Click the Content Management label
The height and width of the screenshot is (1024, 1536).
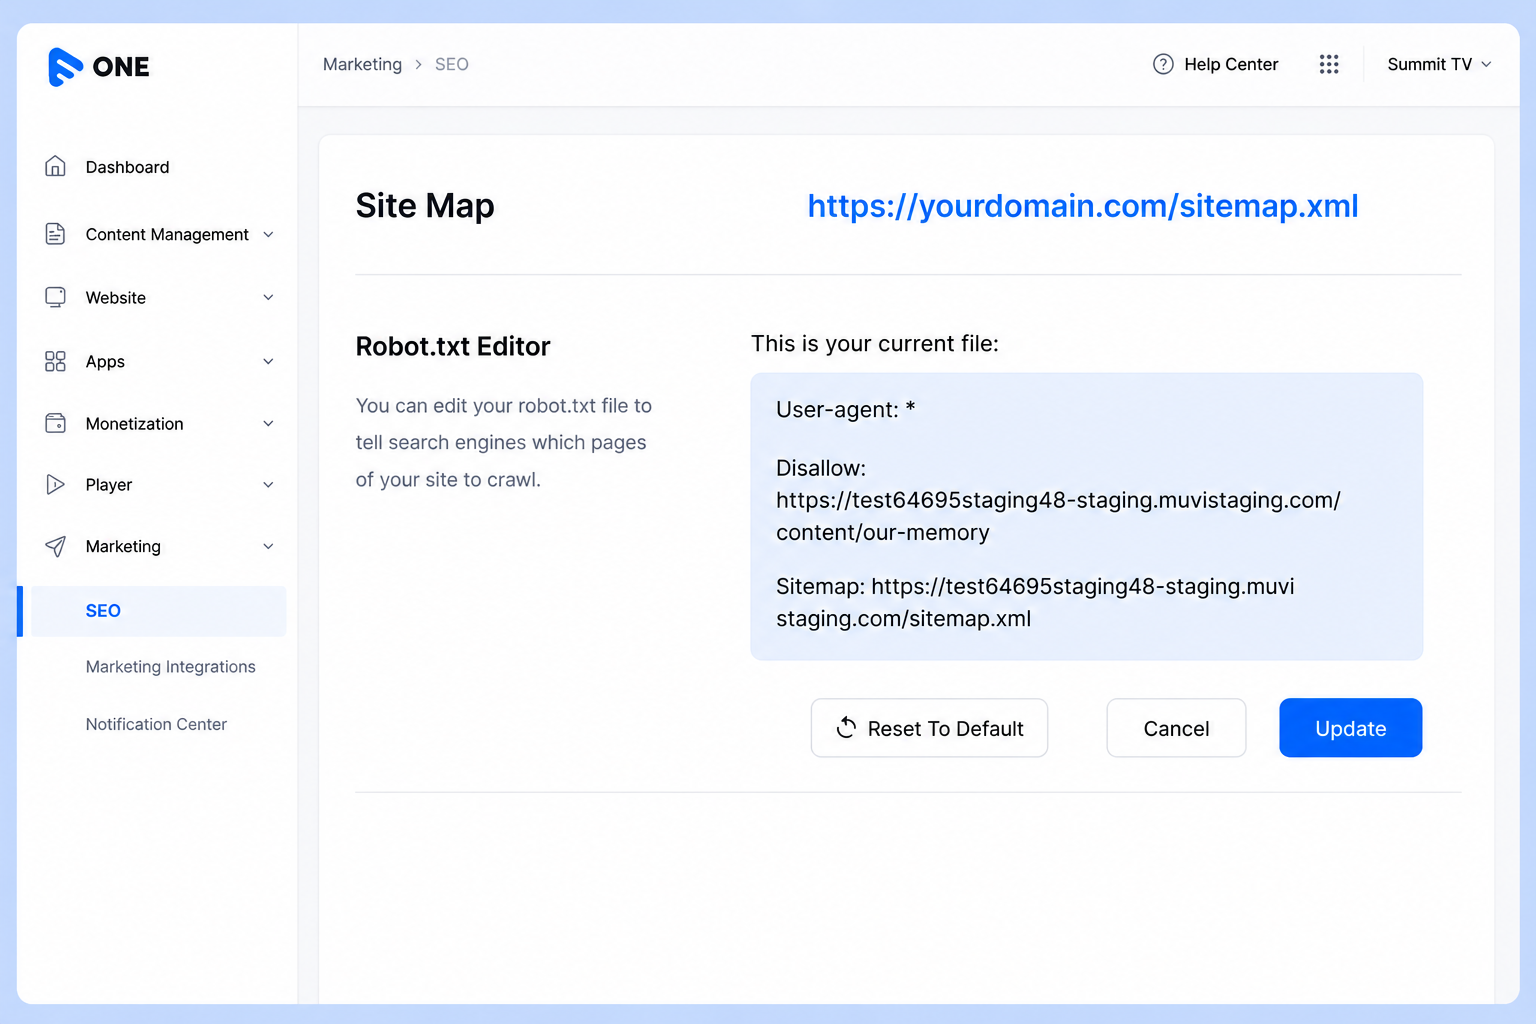[x=167, y=234]
